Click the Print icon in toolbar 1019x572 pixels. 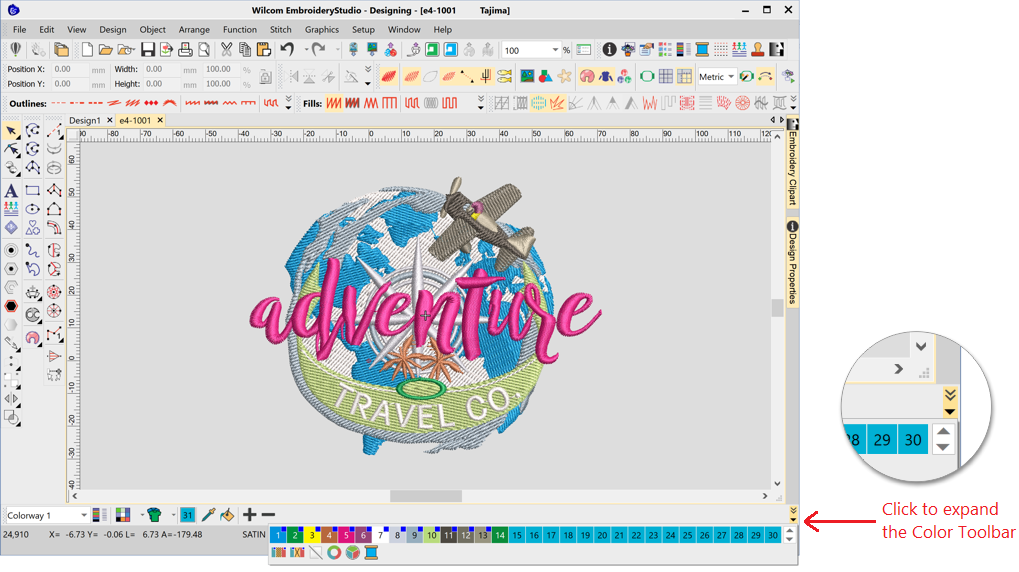click(186, 50)
